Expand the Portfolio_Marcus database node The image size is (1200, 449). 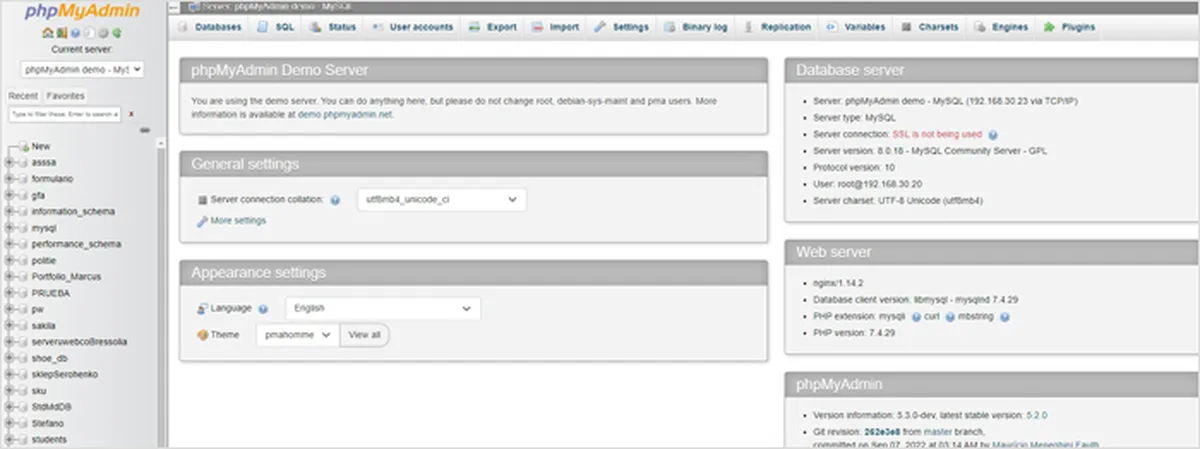click(x=9, y=276)
